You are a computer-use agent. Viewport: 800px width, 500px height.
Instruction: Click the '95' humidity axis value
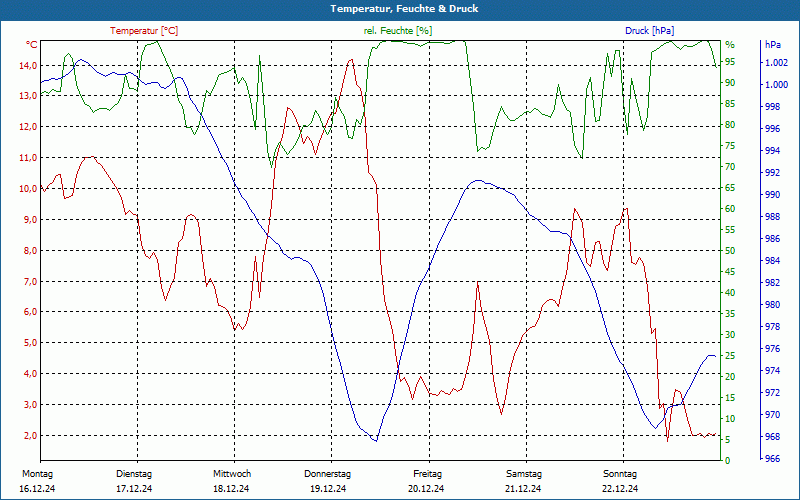[x=730, y=62]
